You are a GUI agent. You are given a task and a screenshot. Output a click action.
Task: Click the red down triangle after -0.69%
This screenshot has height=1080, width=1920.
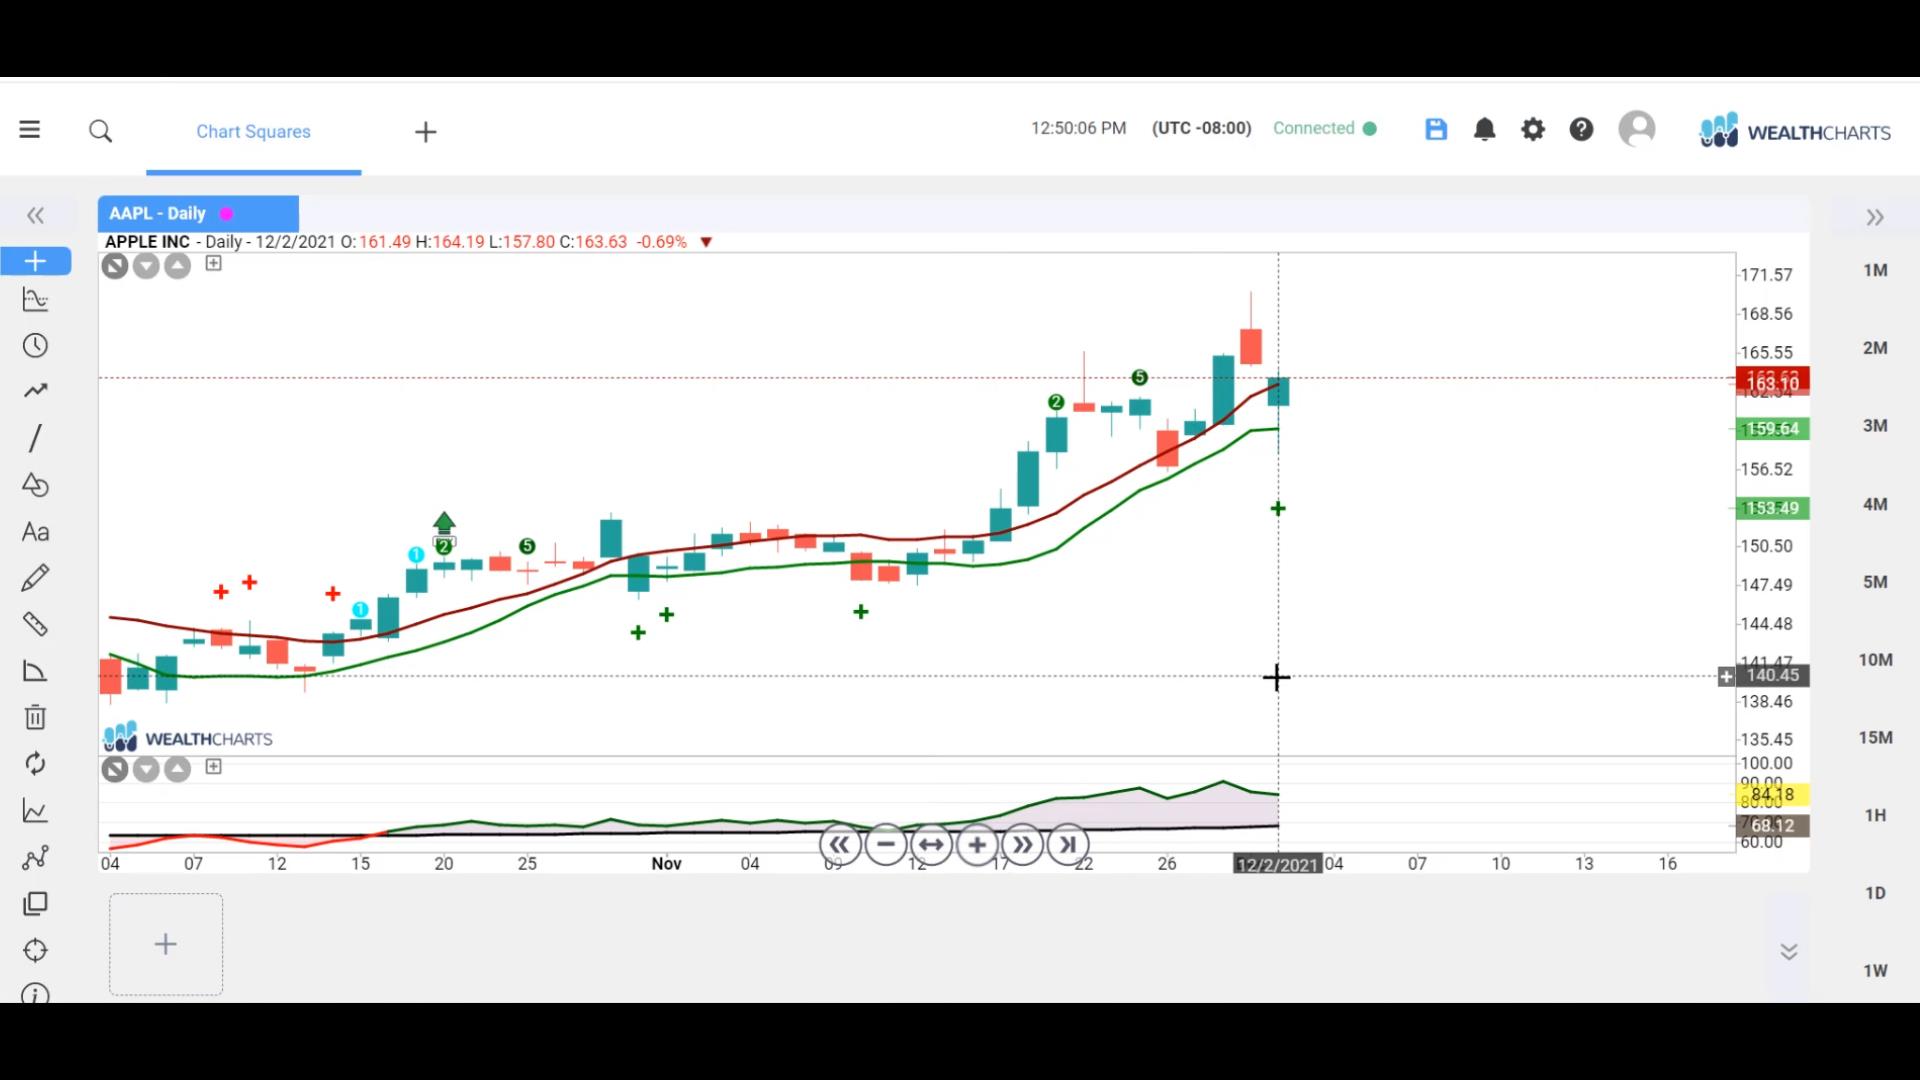[x=706, y=242]
